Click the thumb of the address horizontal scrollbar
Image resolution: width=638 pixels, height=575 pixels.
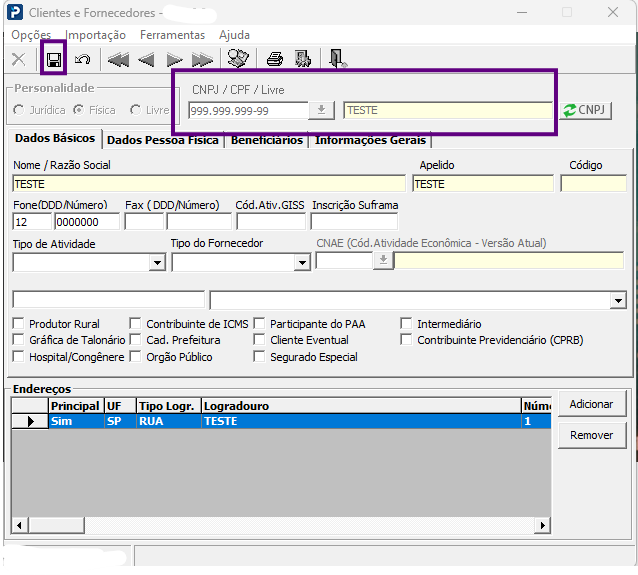click(x=56, y=525)
